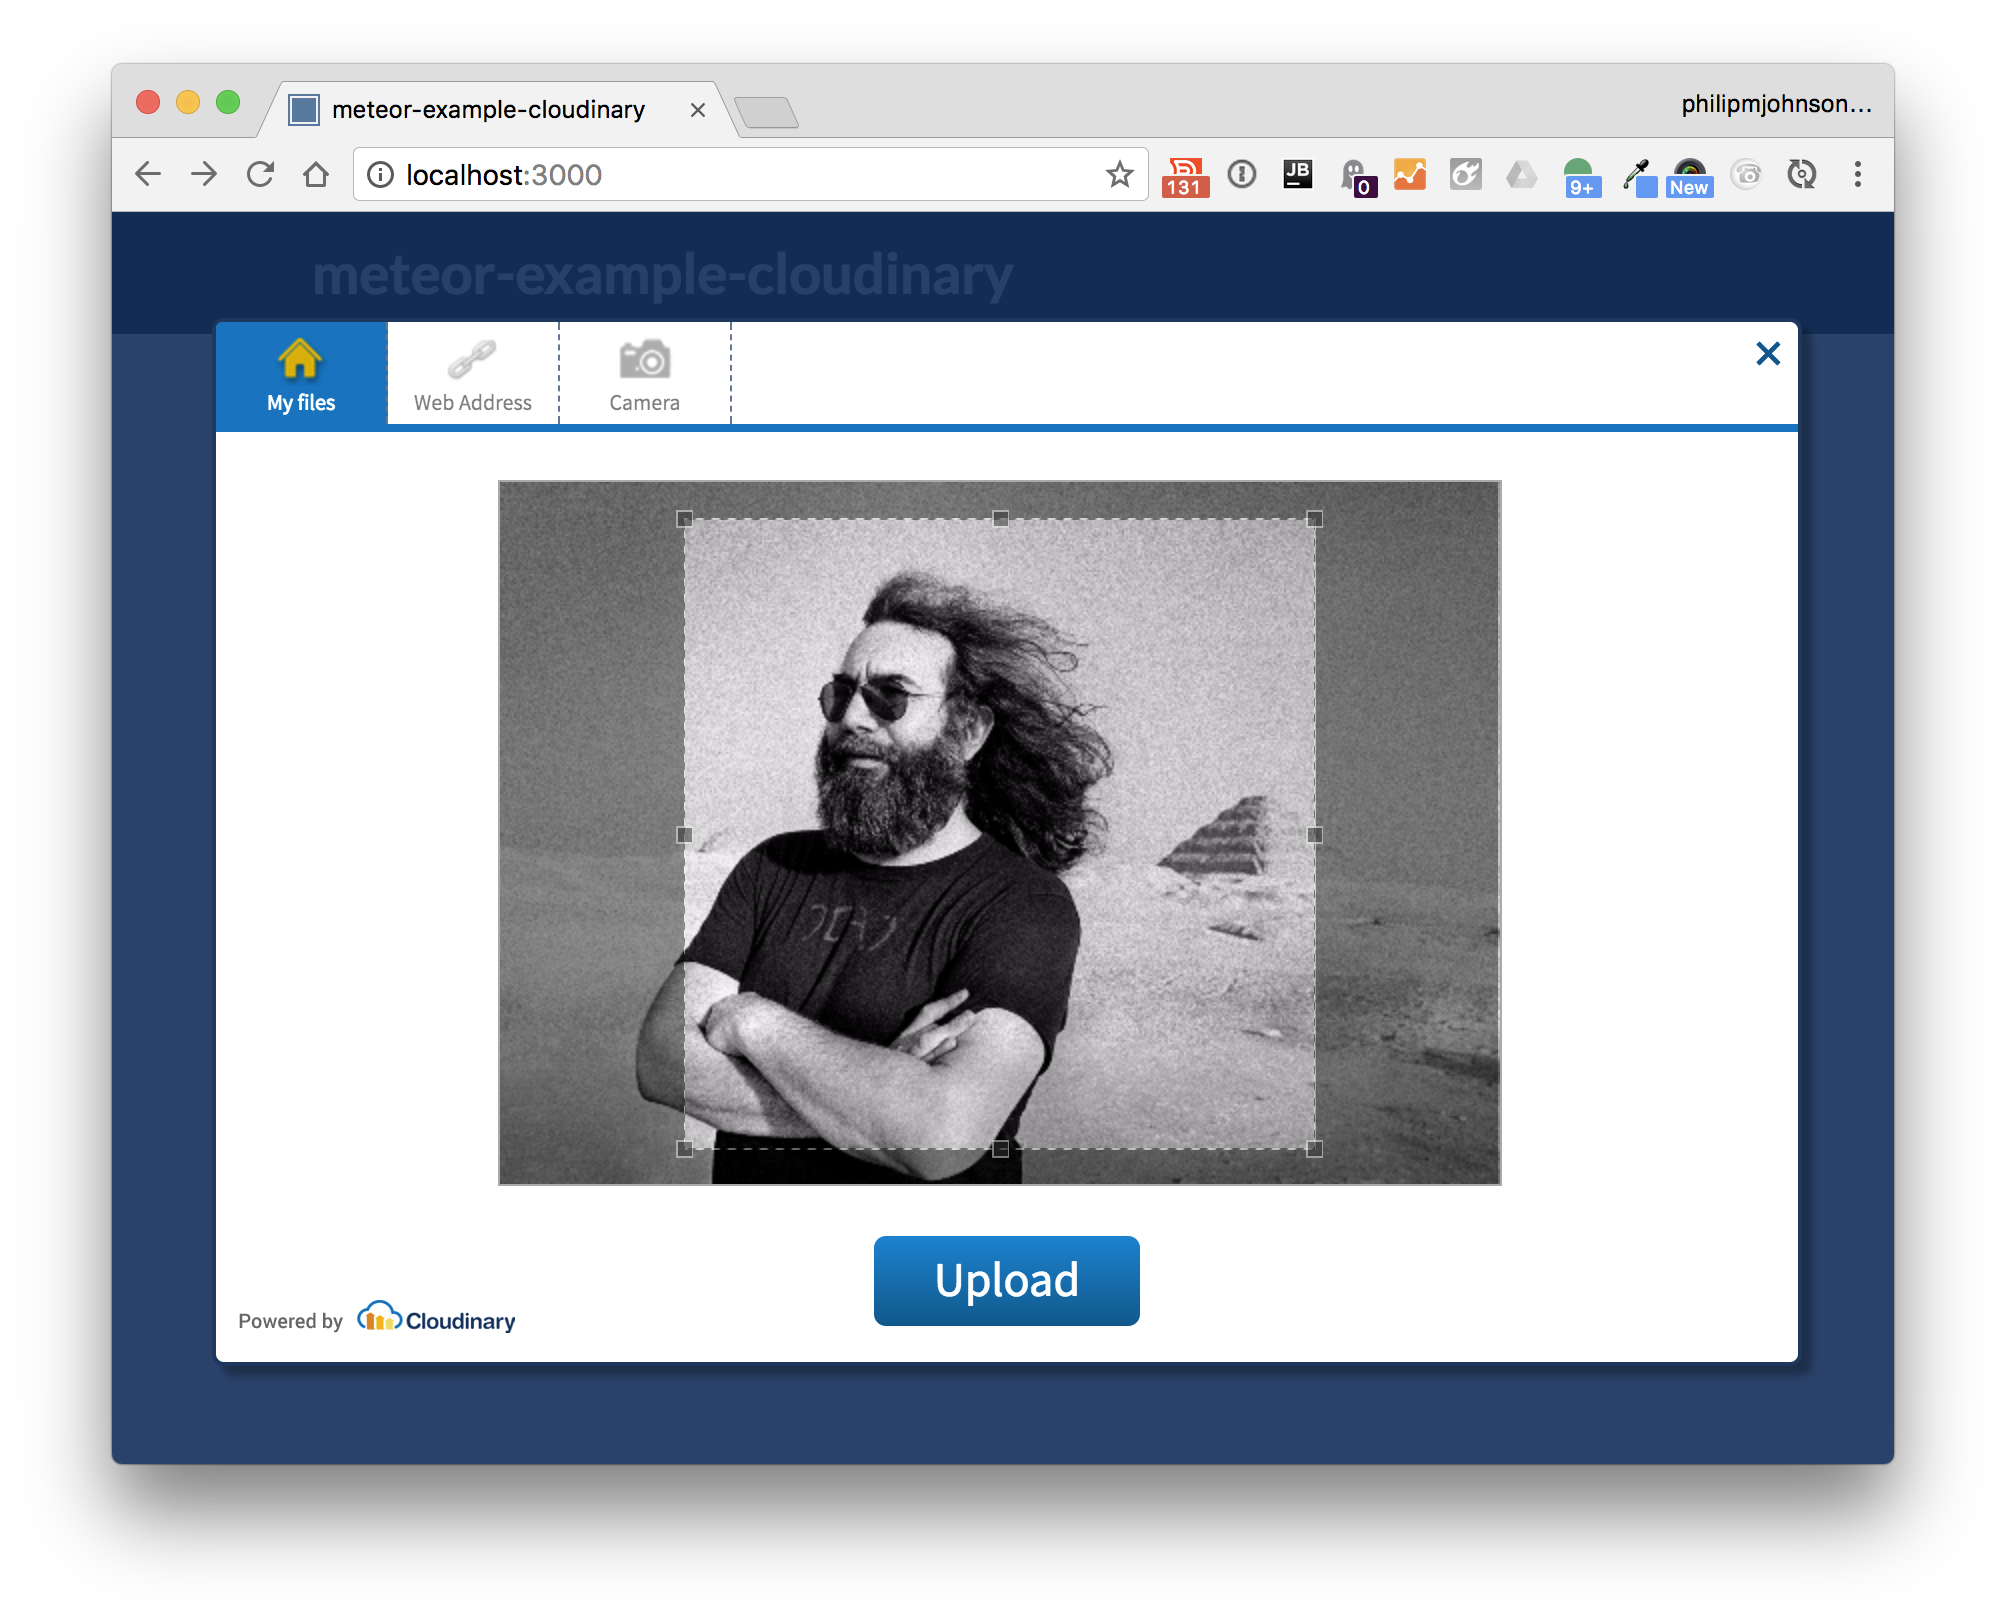
Task: Open Chrome's three-dot menu
Action: pos(1857,175)
